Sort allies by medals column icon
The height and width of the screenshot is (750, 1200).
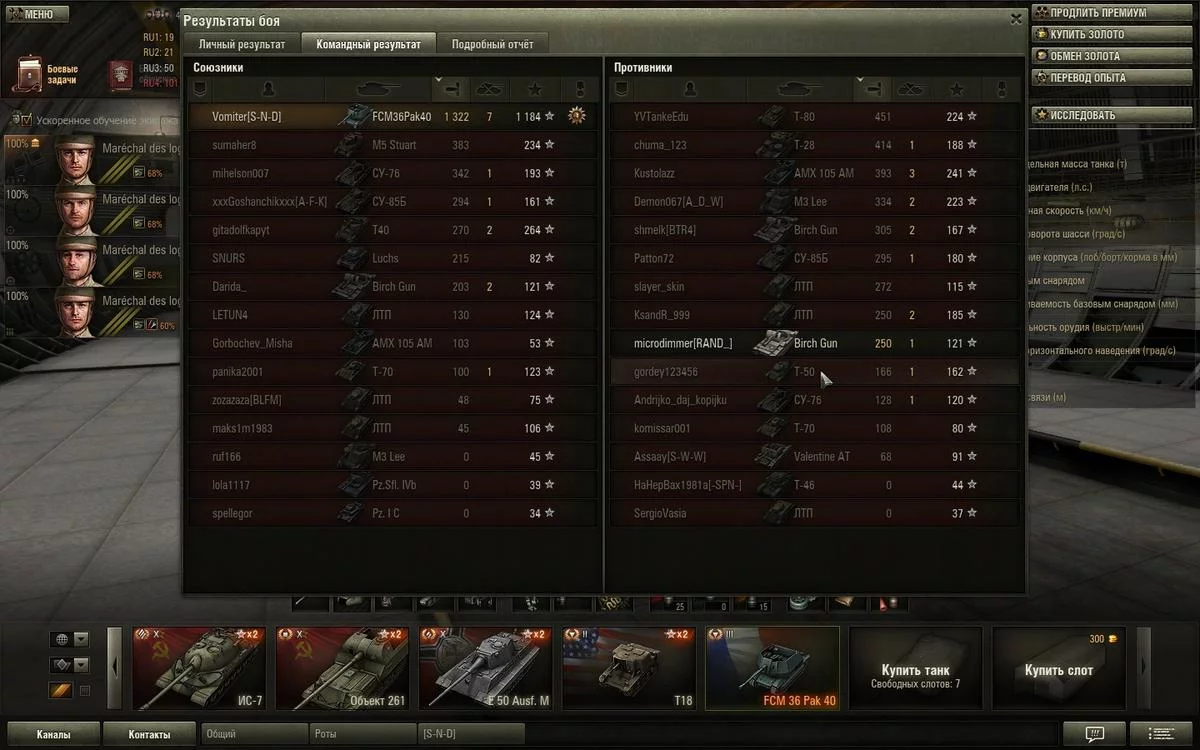coord(580,89)
